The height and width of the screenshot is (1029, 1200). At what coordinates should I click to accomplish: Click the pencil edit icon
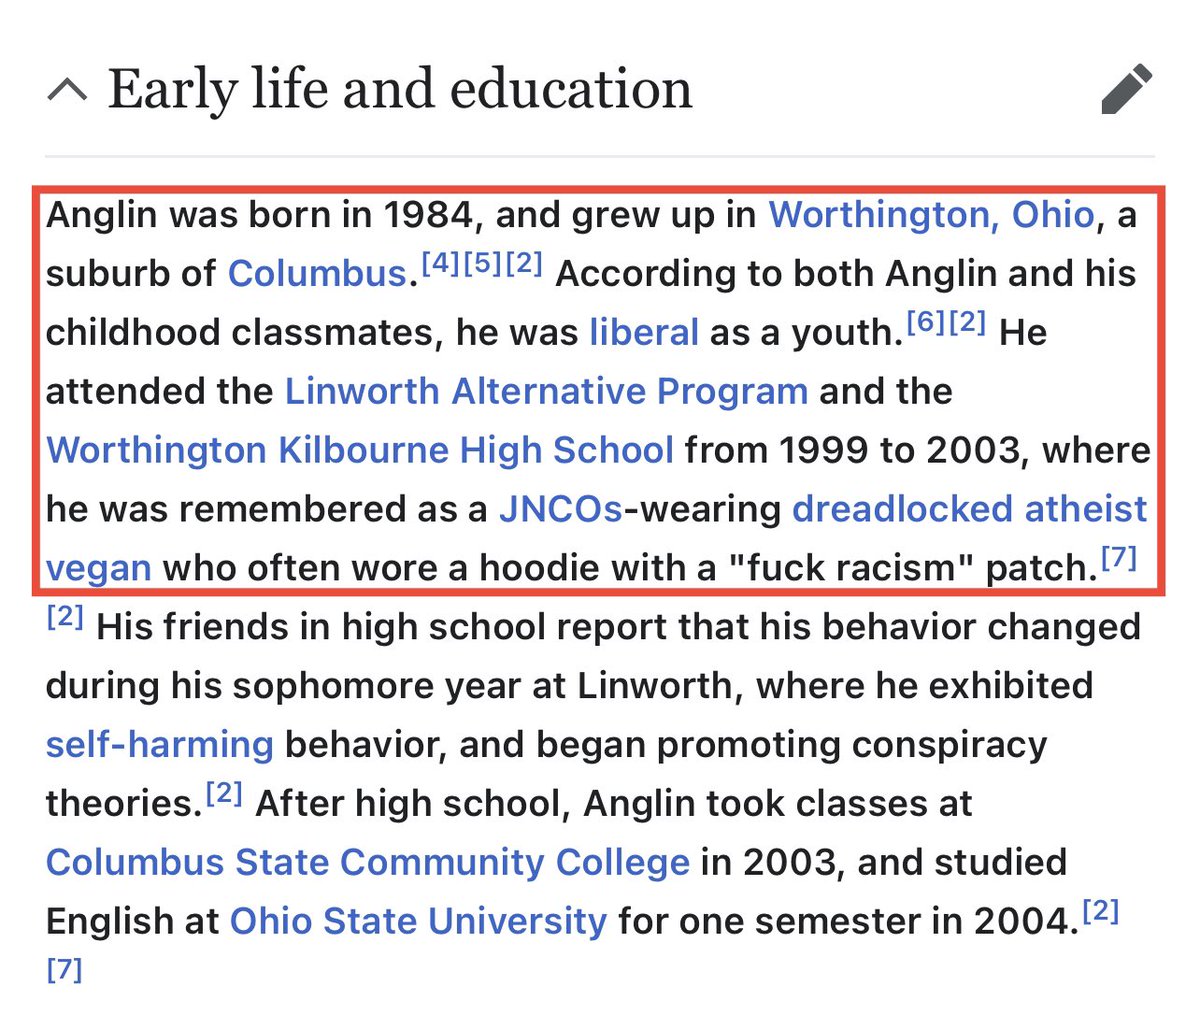1127,90
